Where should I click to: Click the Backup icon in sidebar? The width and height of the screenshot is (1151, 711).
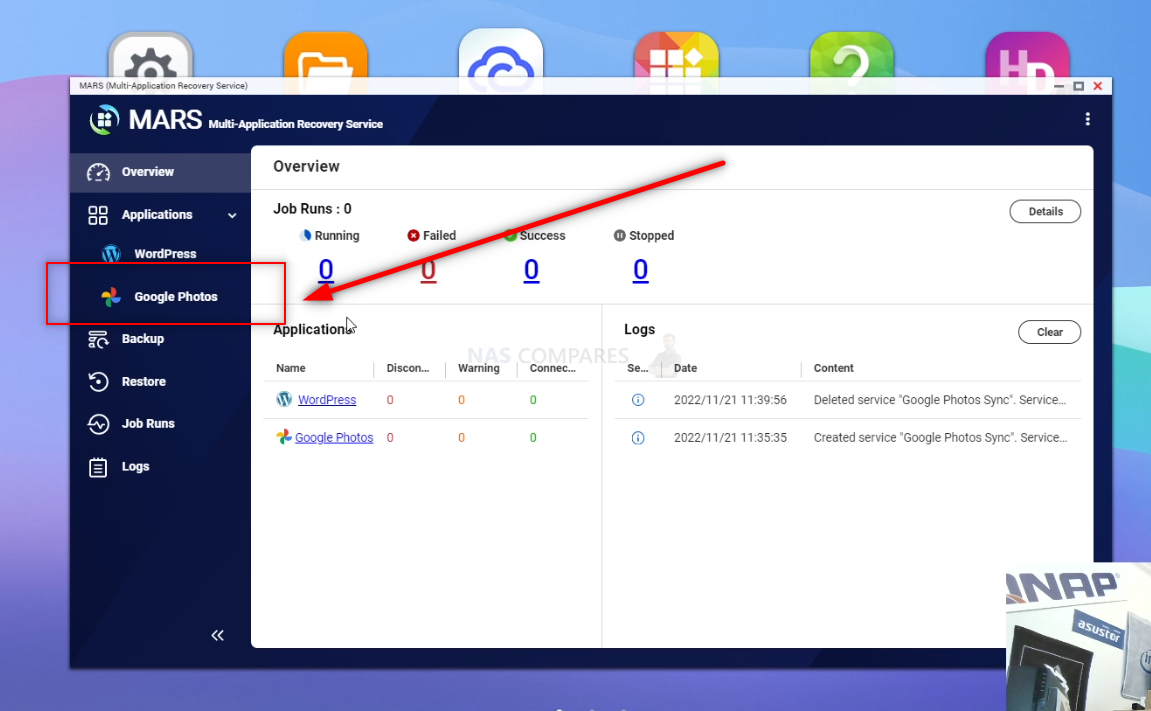98,339
